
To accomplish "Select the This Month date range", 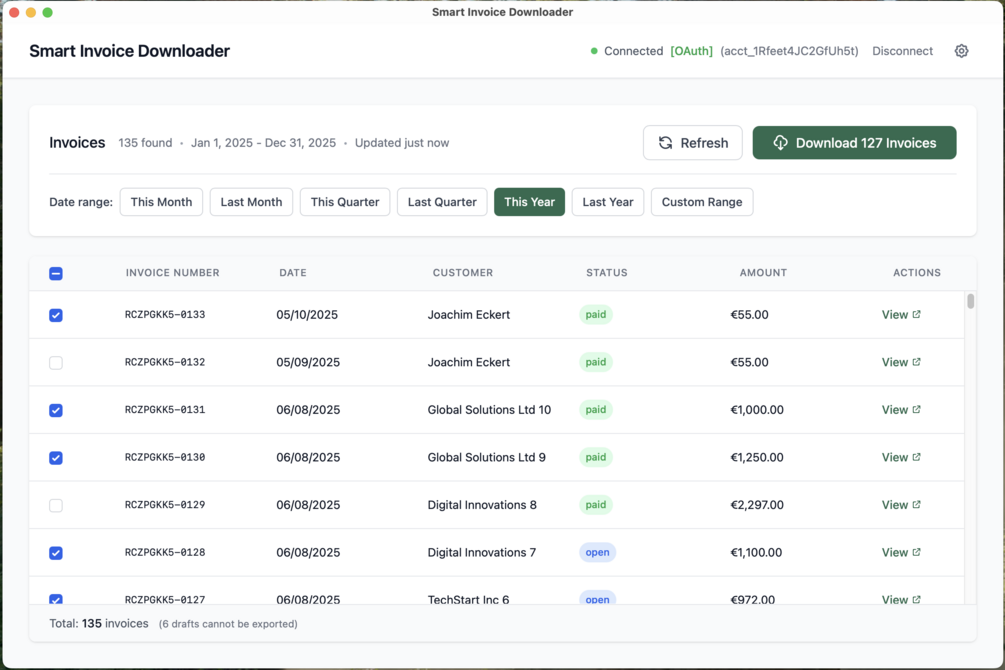I will [x=161, y=202].
